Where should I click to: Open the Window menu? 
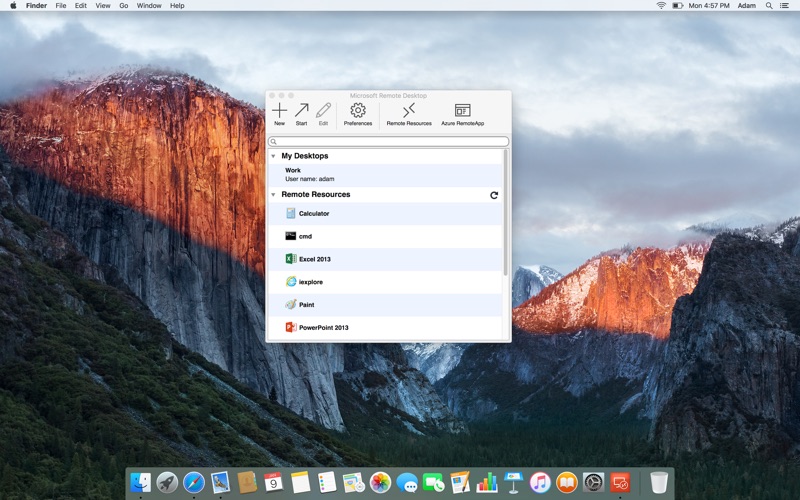(149, 5)
